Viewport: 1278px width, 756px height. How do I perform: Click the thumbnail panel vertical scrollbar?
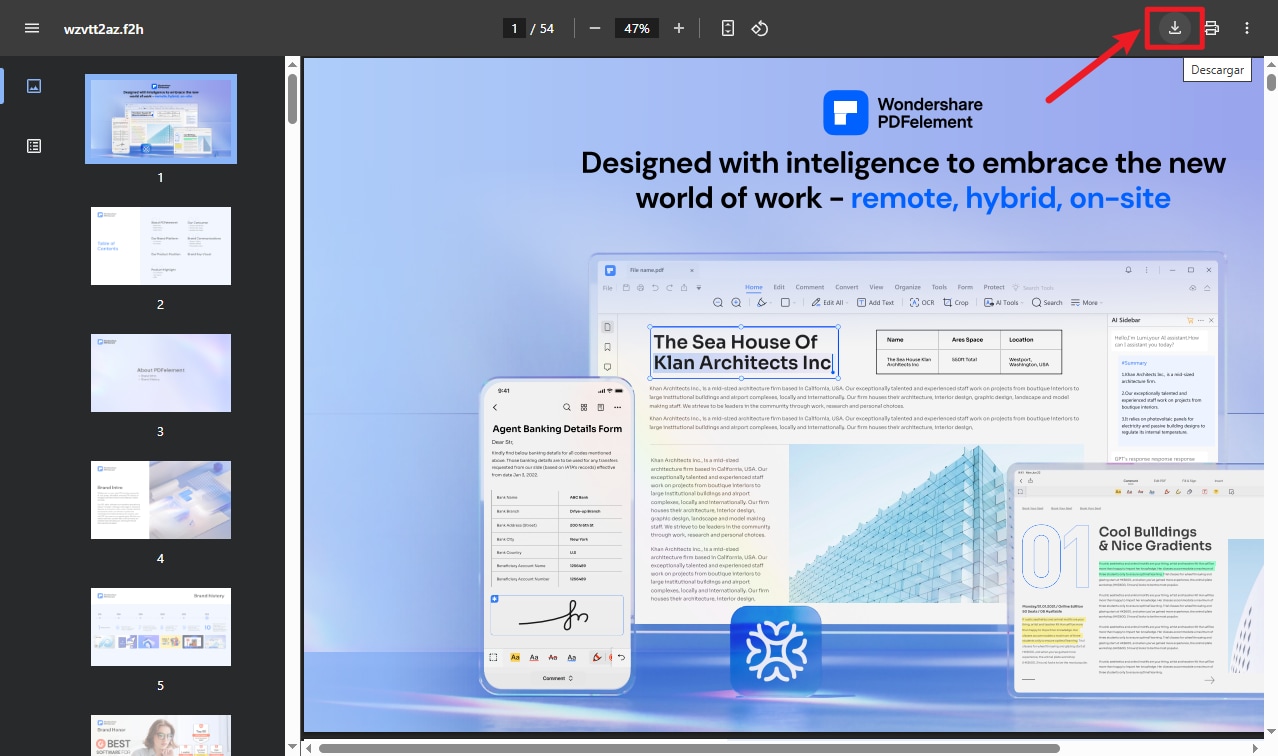pos(292,98)
